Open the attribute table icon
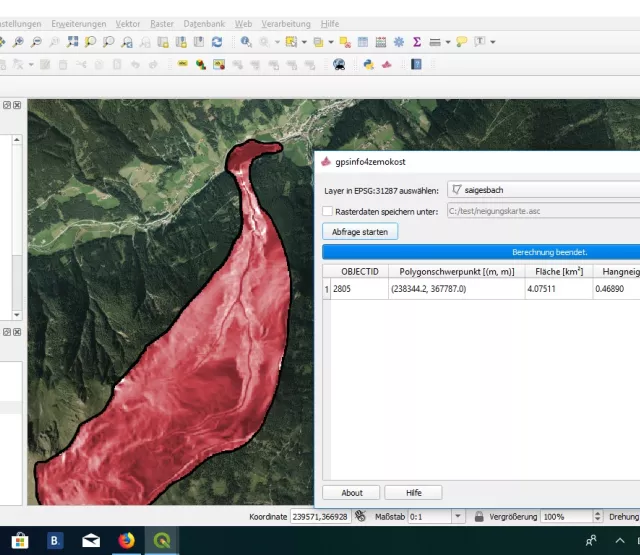Image resolution: width=640 pixels, height=555 pixels. click(x=362, y=42)
